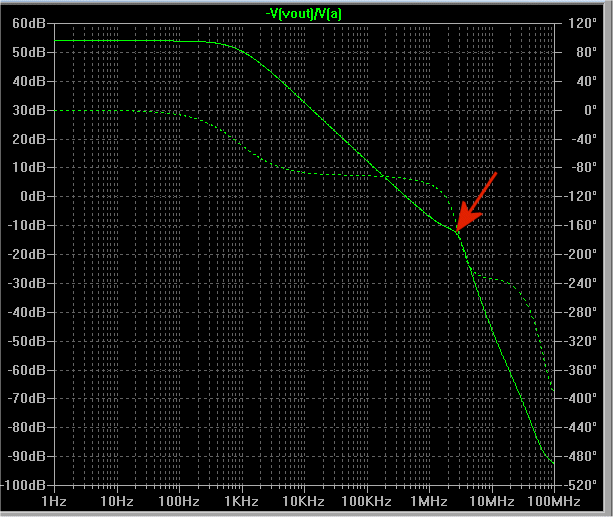The width and height of the screenshot is (613, 517).
Task: Click the 0dB left axis label
Action: (33, 196)
